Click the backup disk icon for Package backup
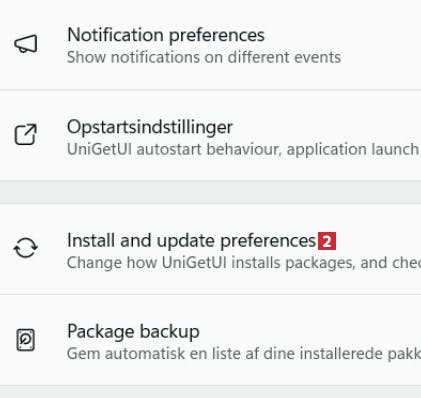 [26, 340]
